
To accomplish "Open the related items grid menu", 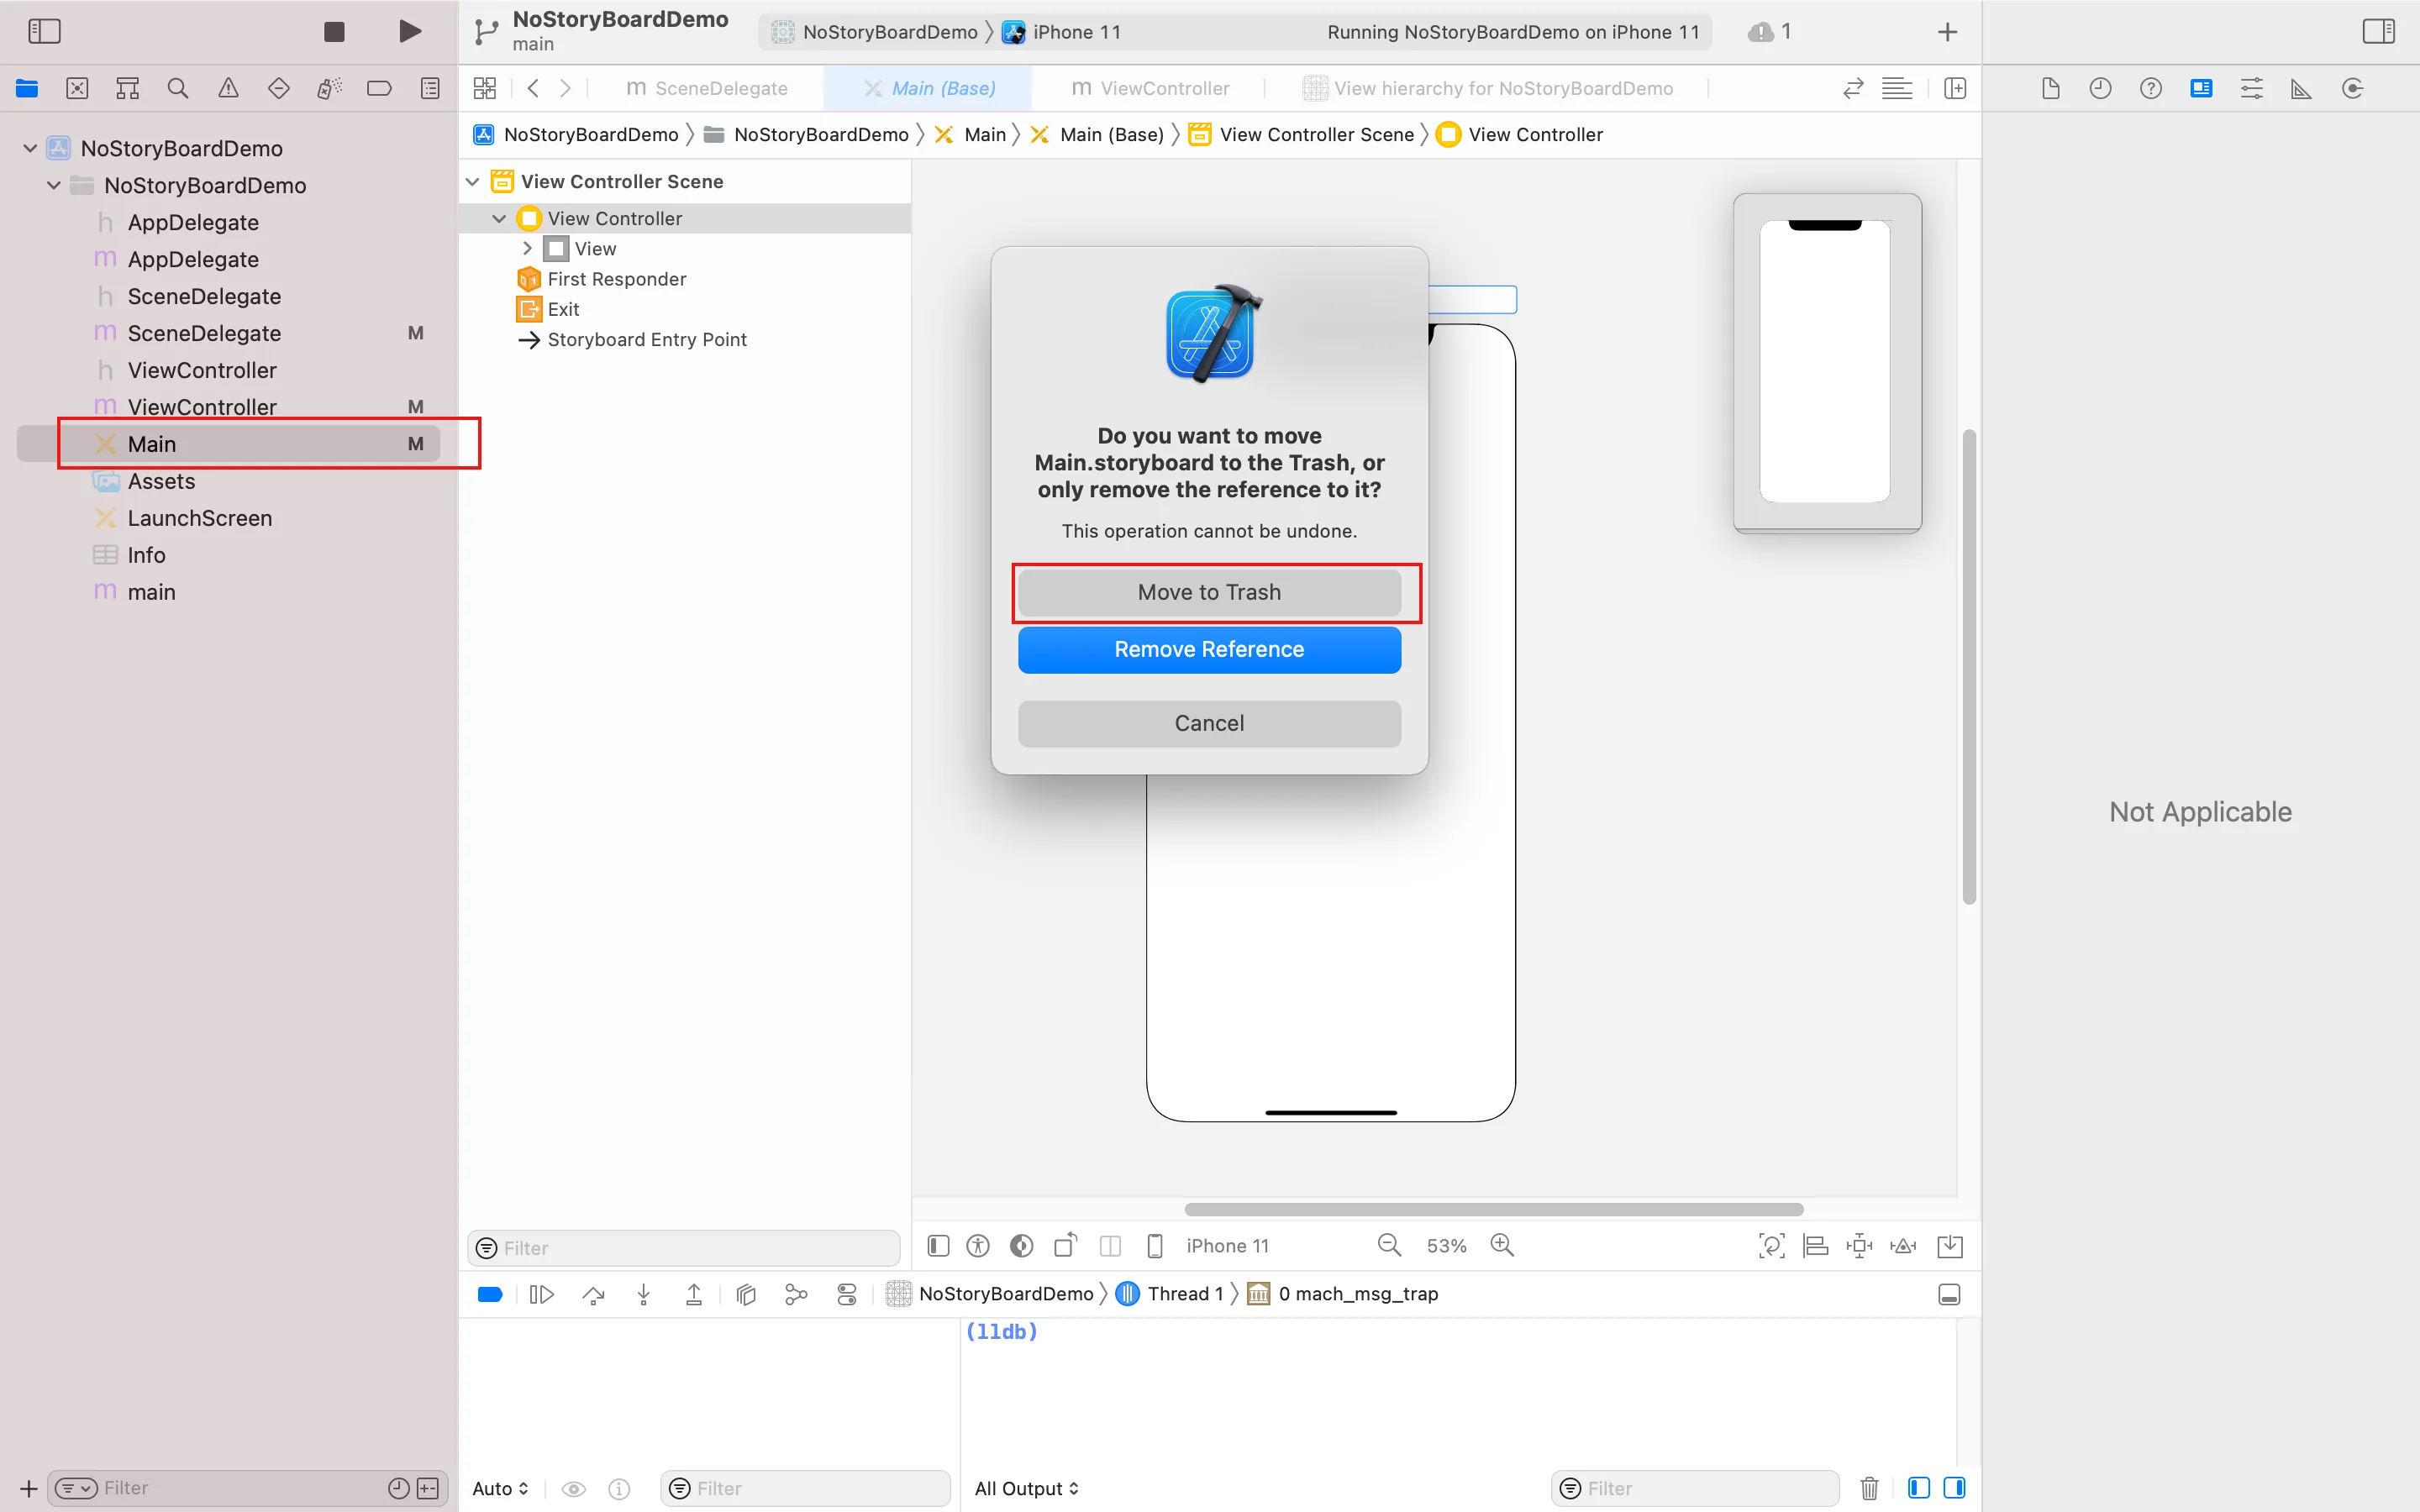I will click(x=485, y=89).
